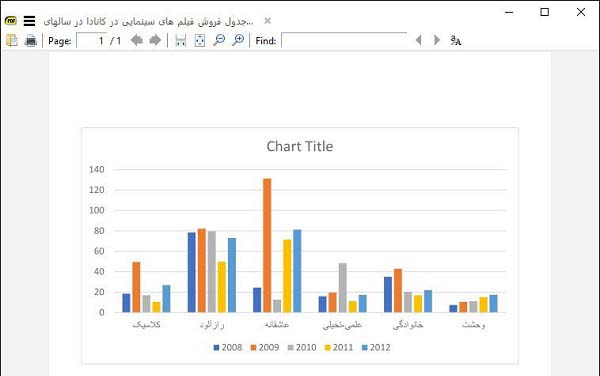Viewport: 600px width, 376px height.
Task: Click the 2010 legend color swatch
Action: (x=290, y=348)
